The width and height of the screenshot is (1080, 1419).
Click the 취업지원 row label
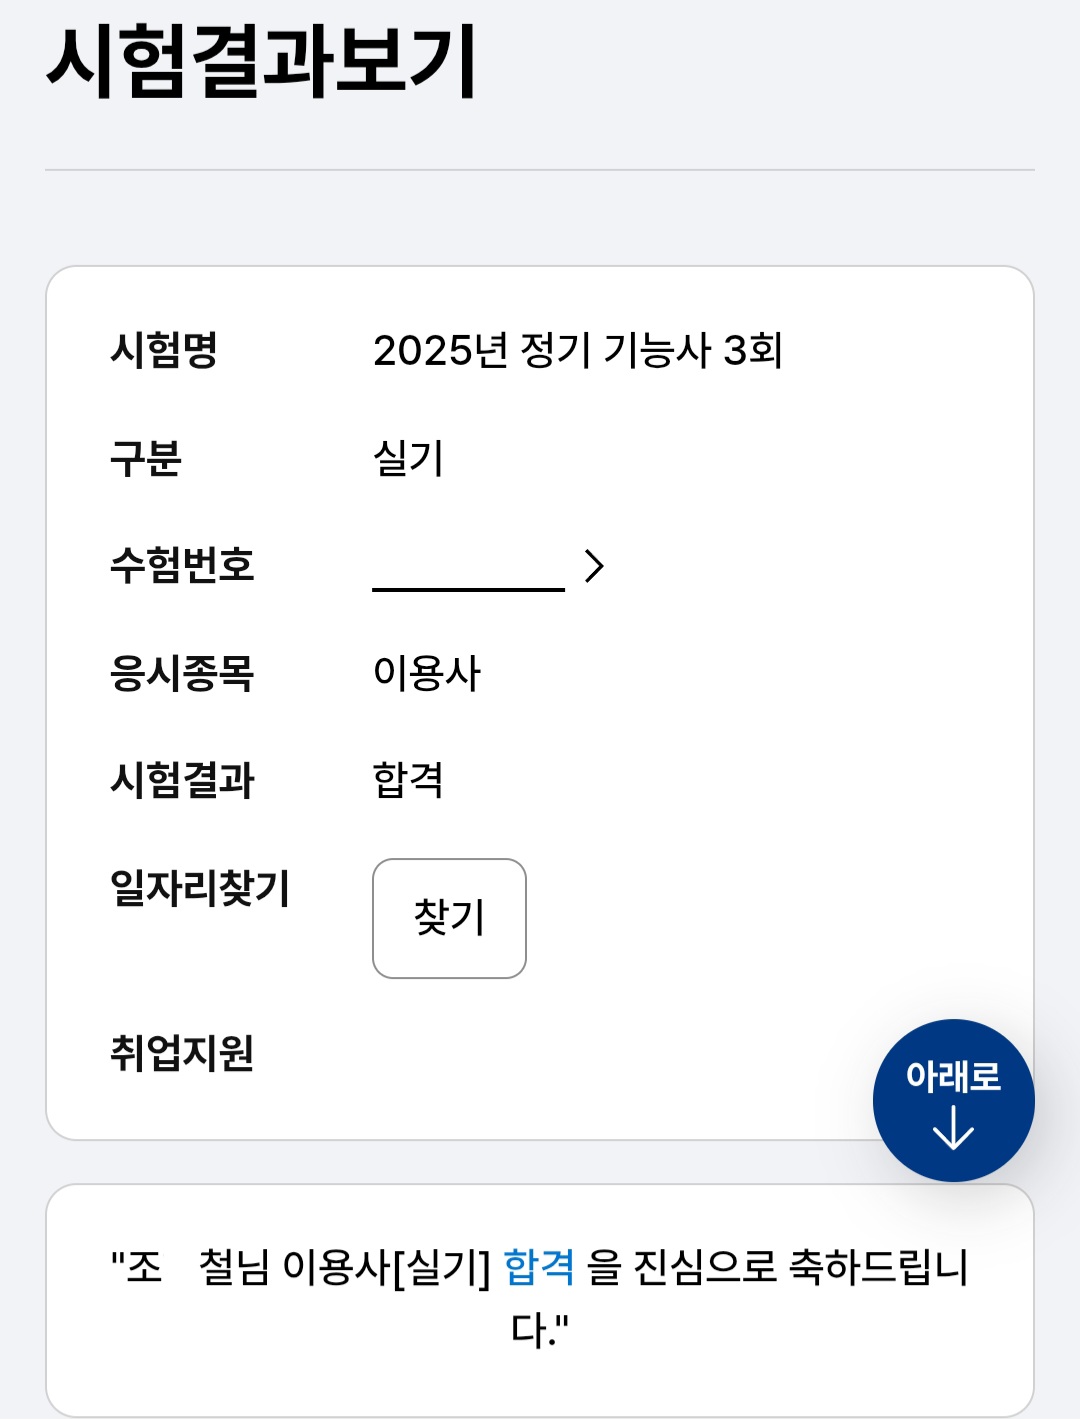(x=182, y=1053)
